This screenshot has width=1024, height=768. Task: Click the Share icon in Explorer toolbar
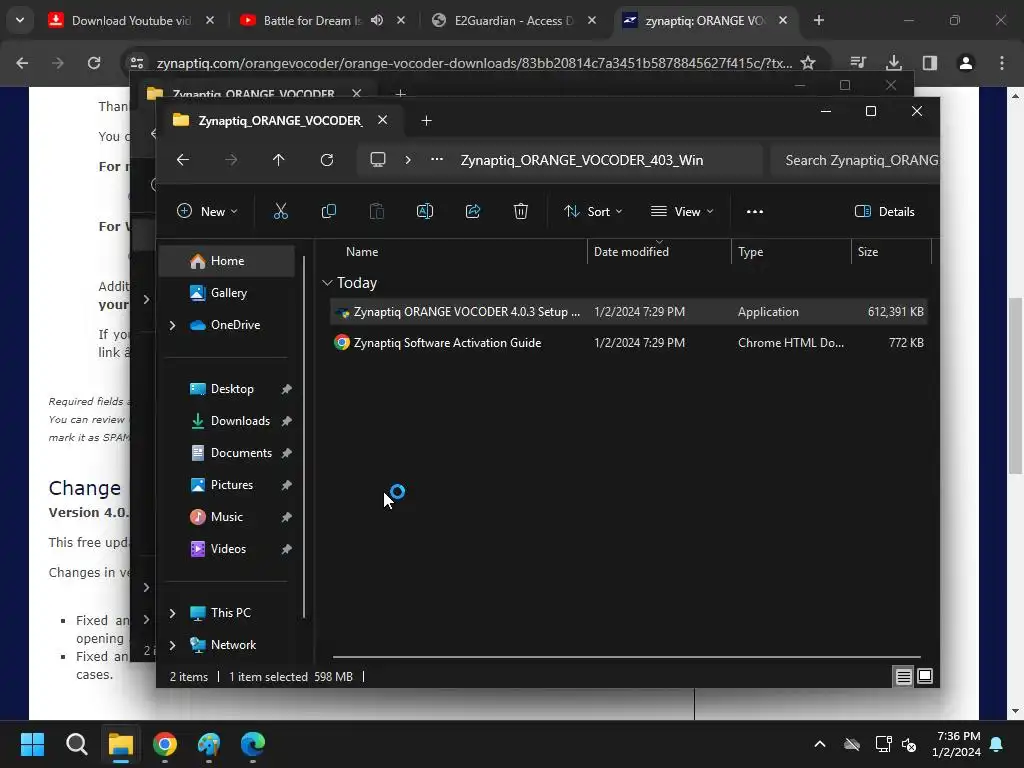pyautogui.click(x=473, y=211)
